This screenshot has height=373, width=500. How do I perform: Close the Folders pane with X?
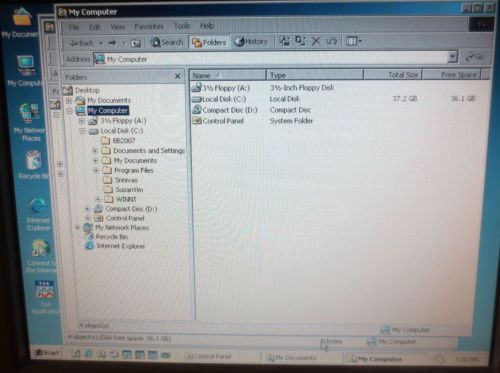click(x=178, y=76)
